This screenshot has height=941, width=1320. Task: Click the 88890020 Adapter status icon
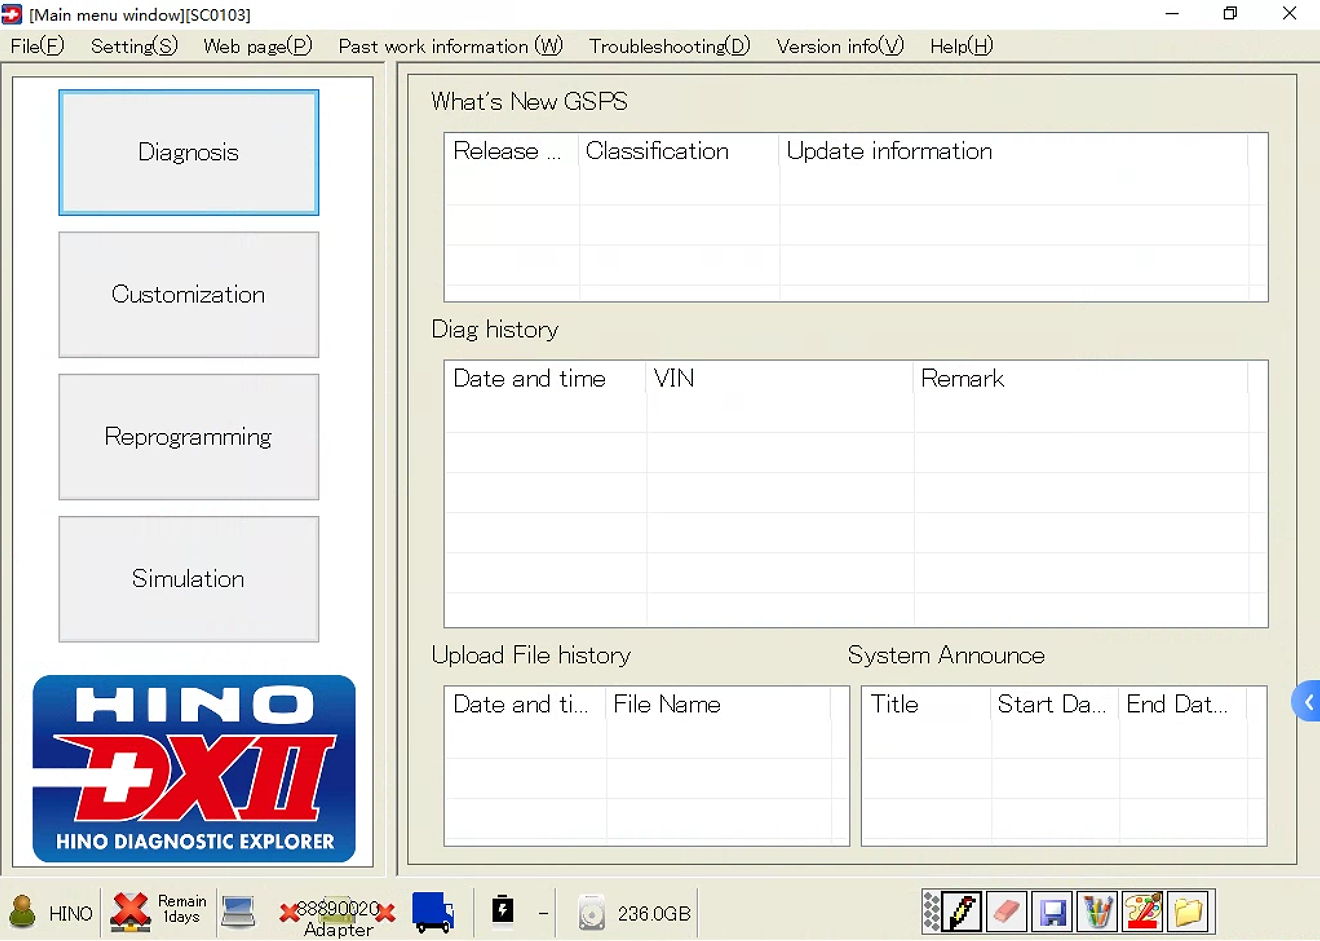pos(337,912)
